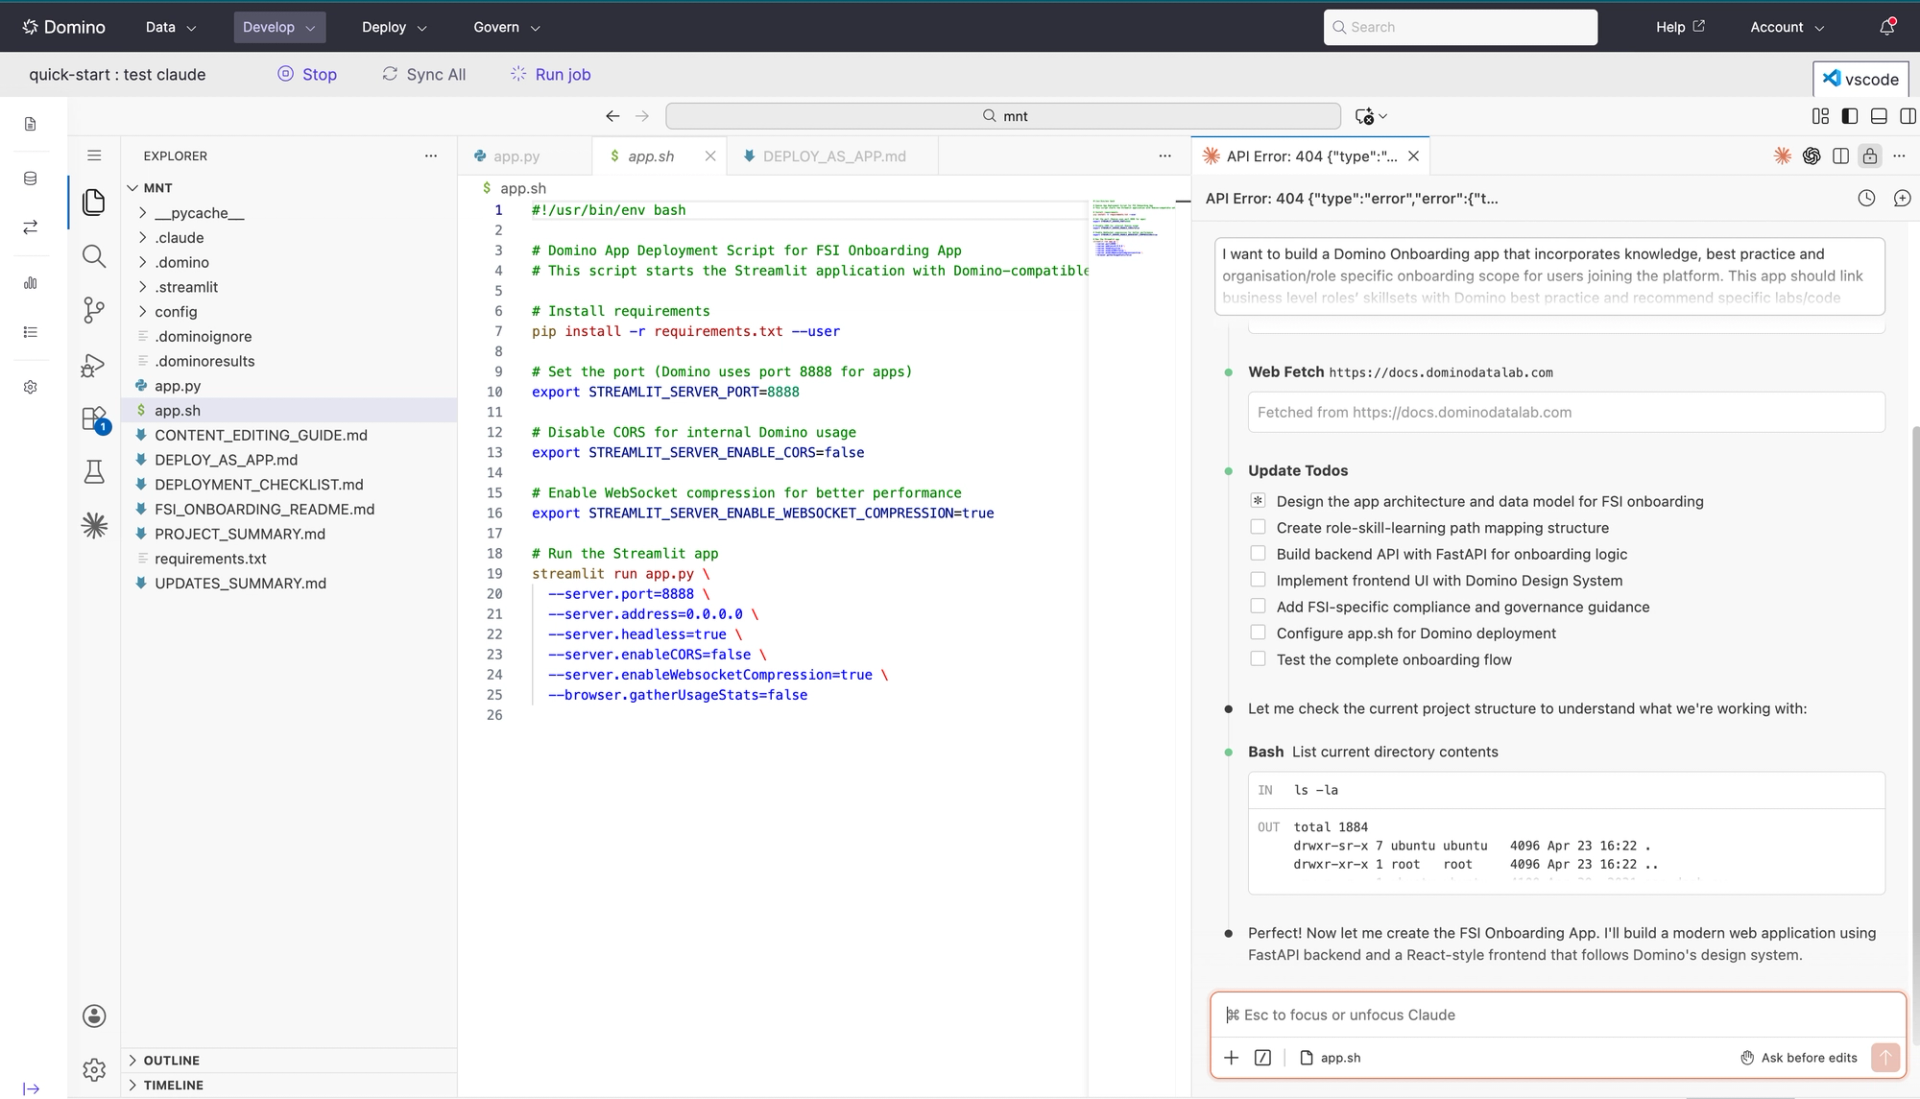Open the Domino project settings sidebar icon

click(30, 387)
